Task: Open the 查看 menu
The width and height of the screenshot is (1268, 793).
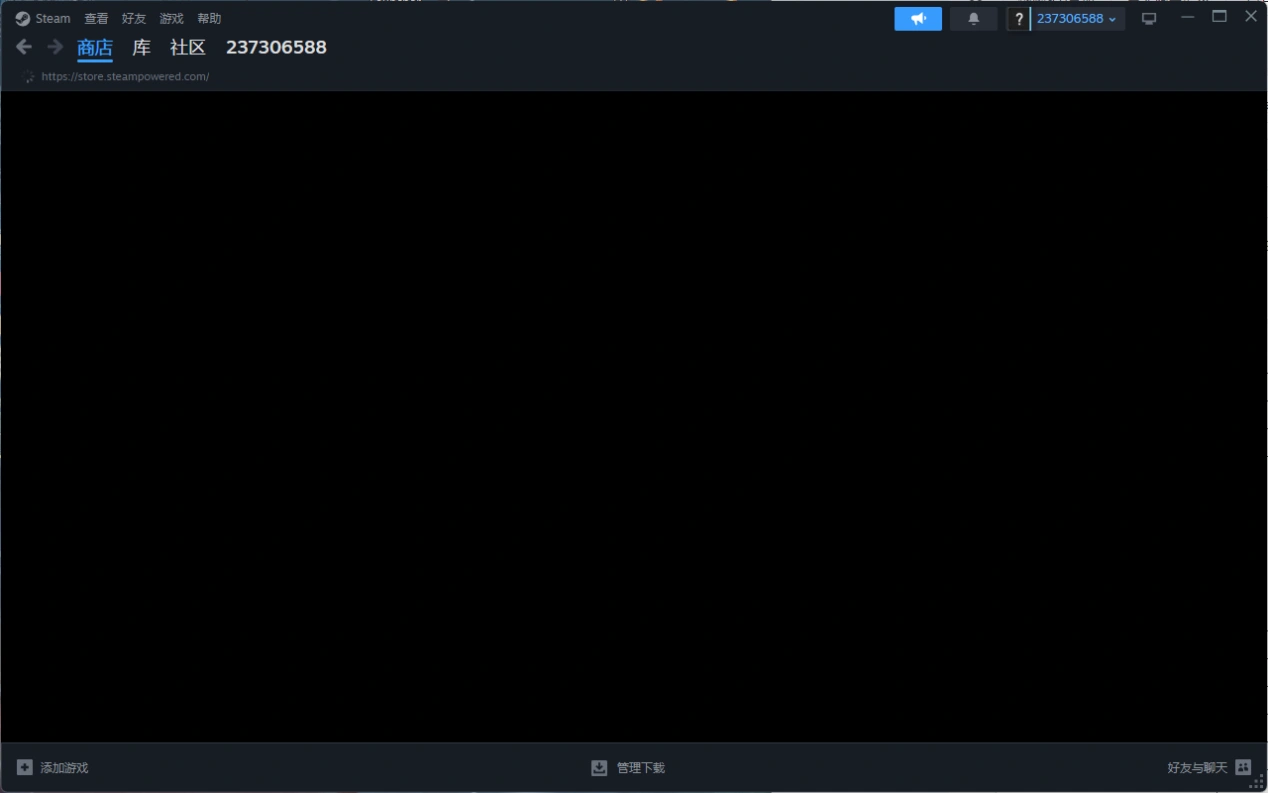Action: (96, 19)
